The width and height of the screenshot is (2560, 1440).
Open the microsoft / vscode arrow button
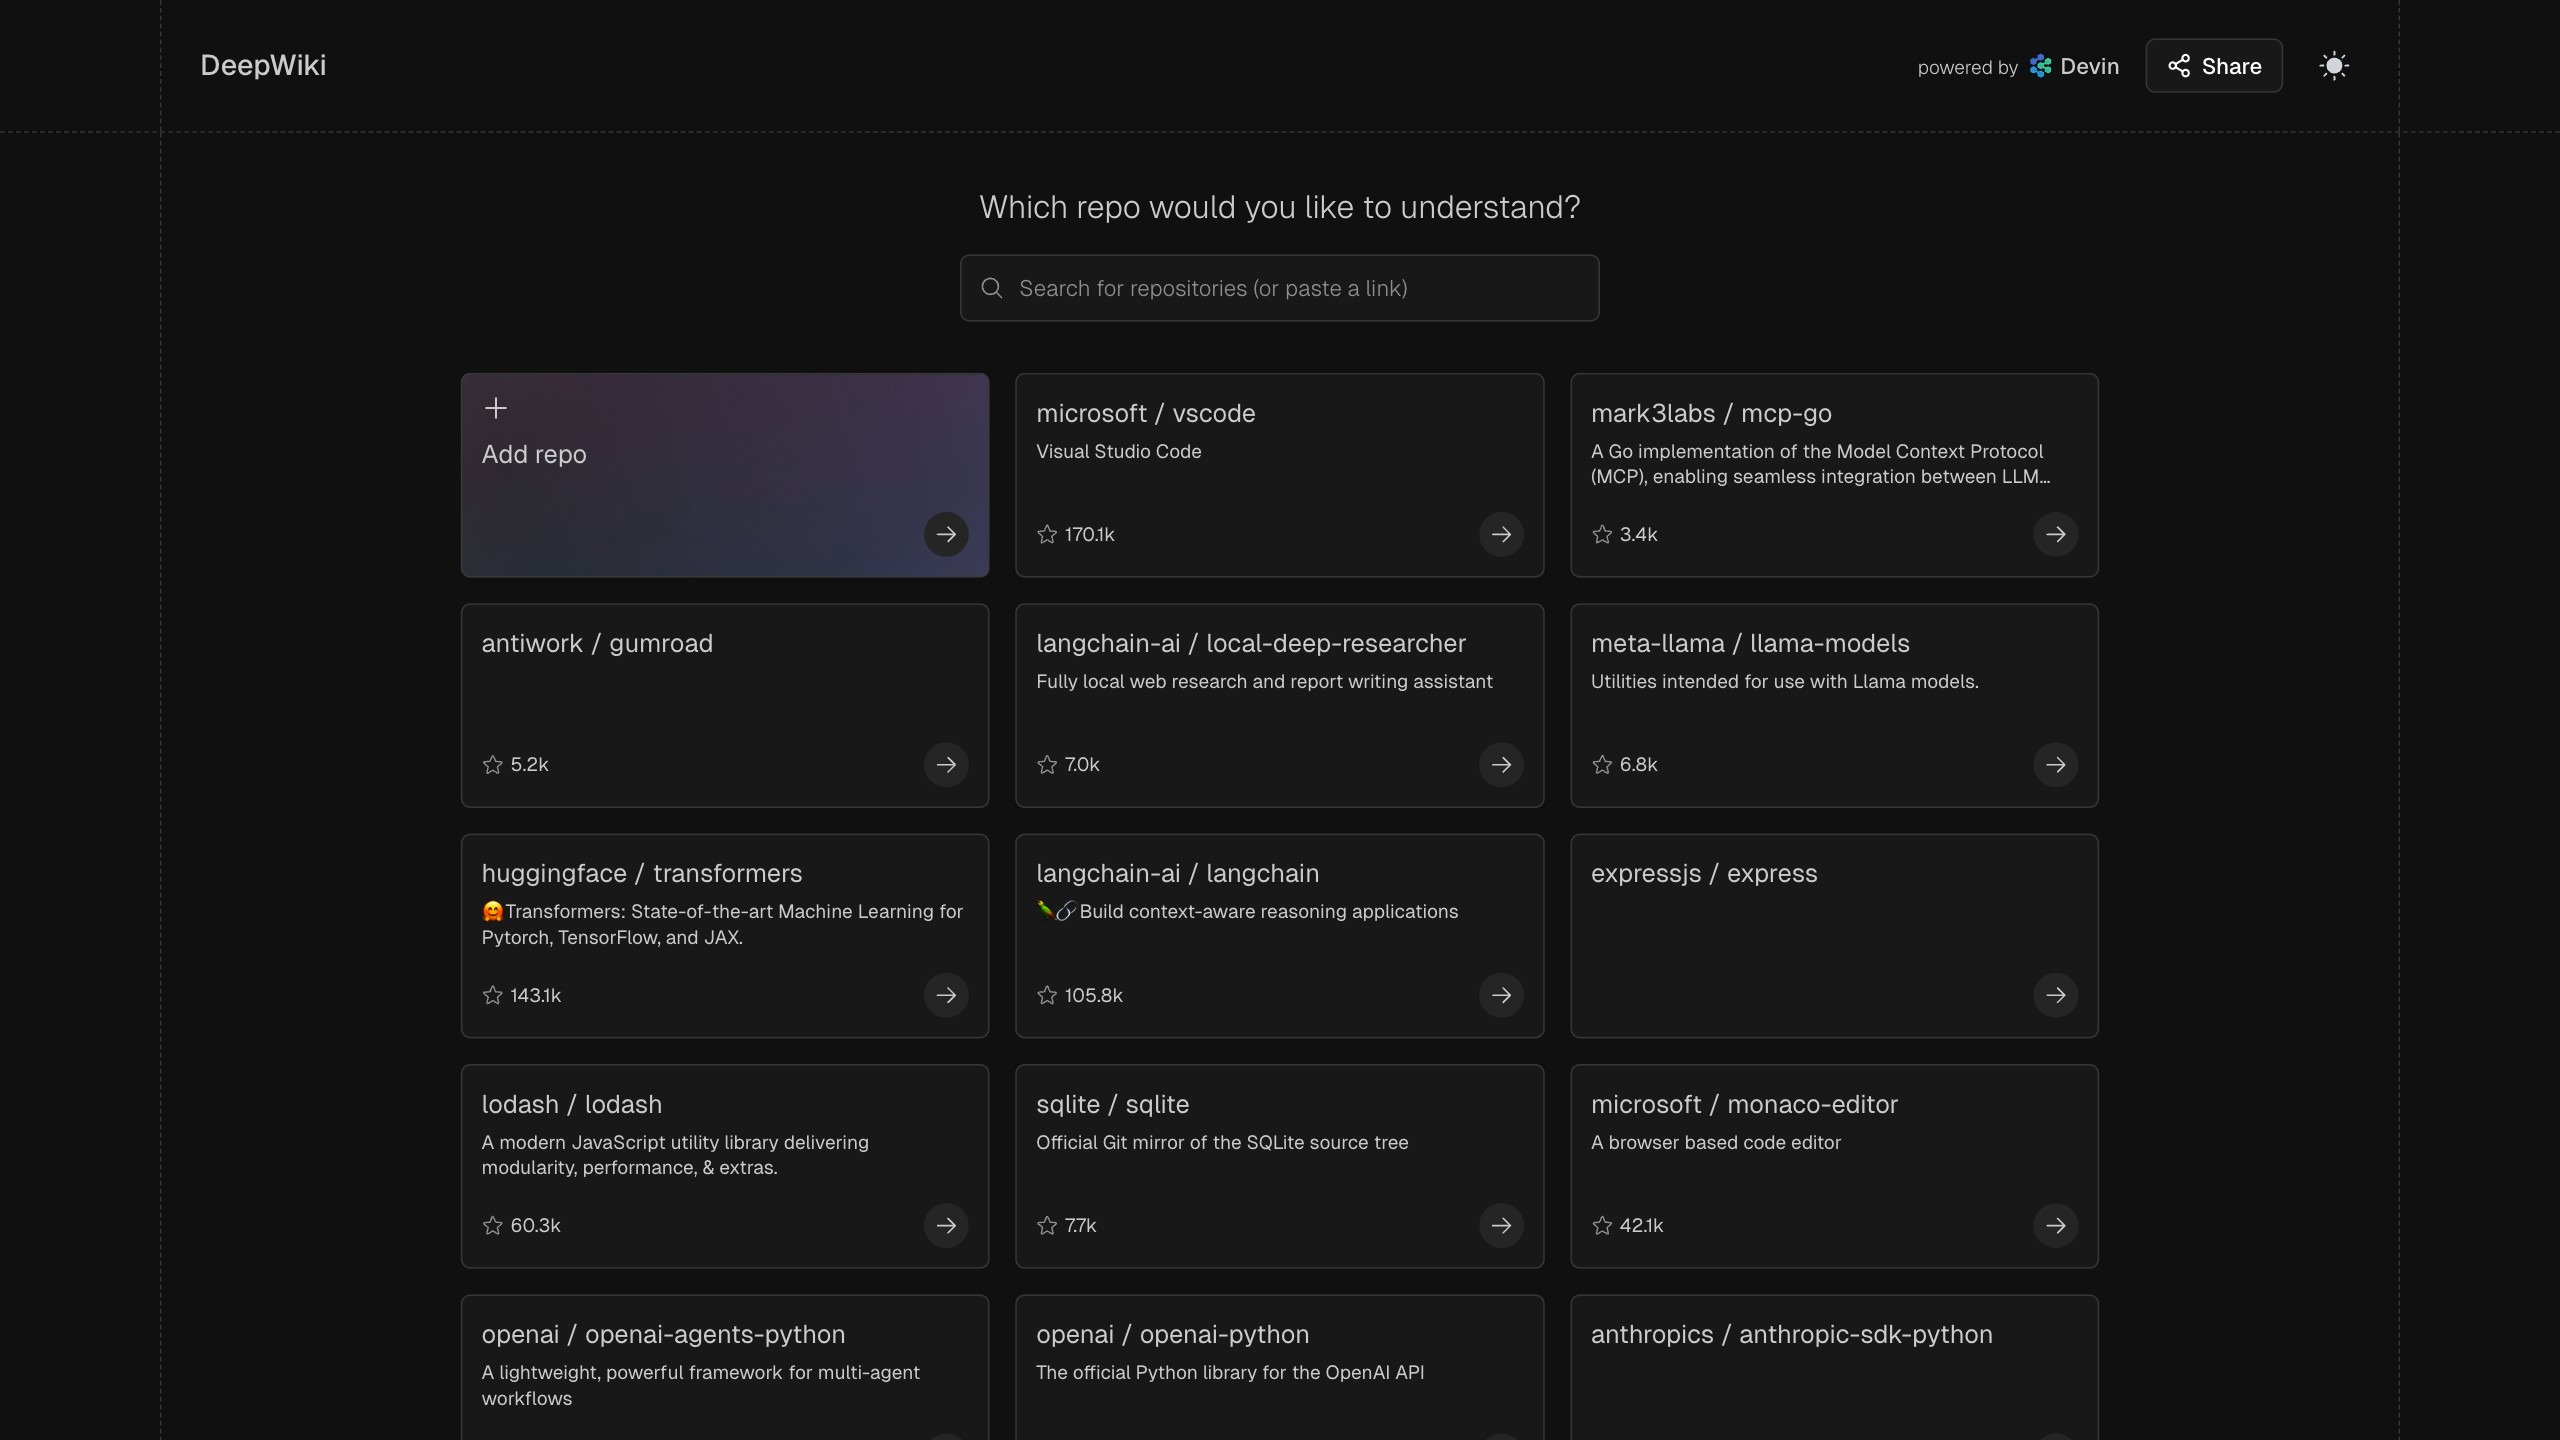click(x=1500, y=534)
